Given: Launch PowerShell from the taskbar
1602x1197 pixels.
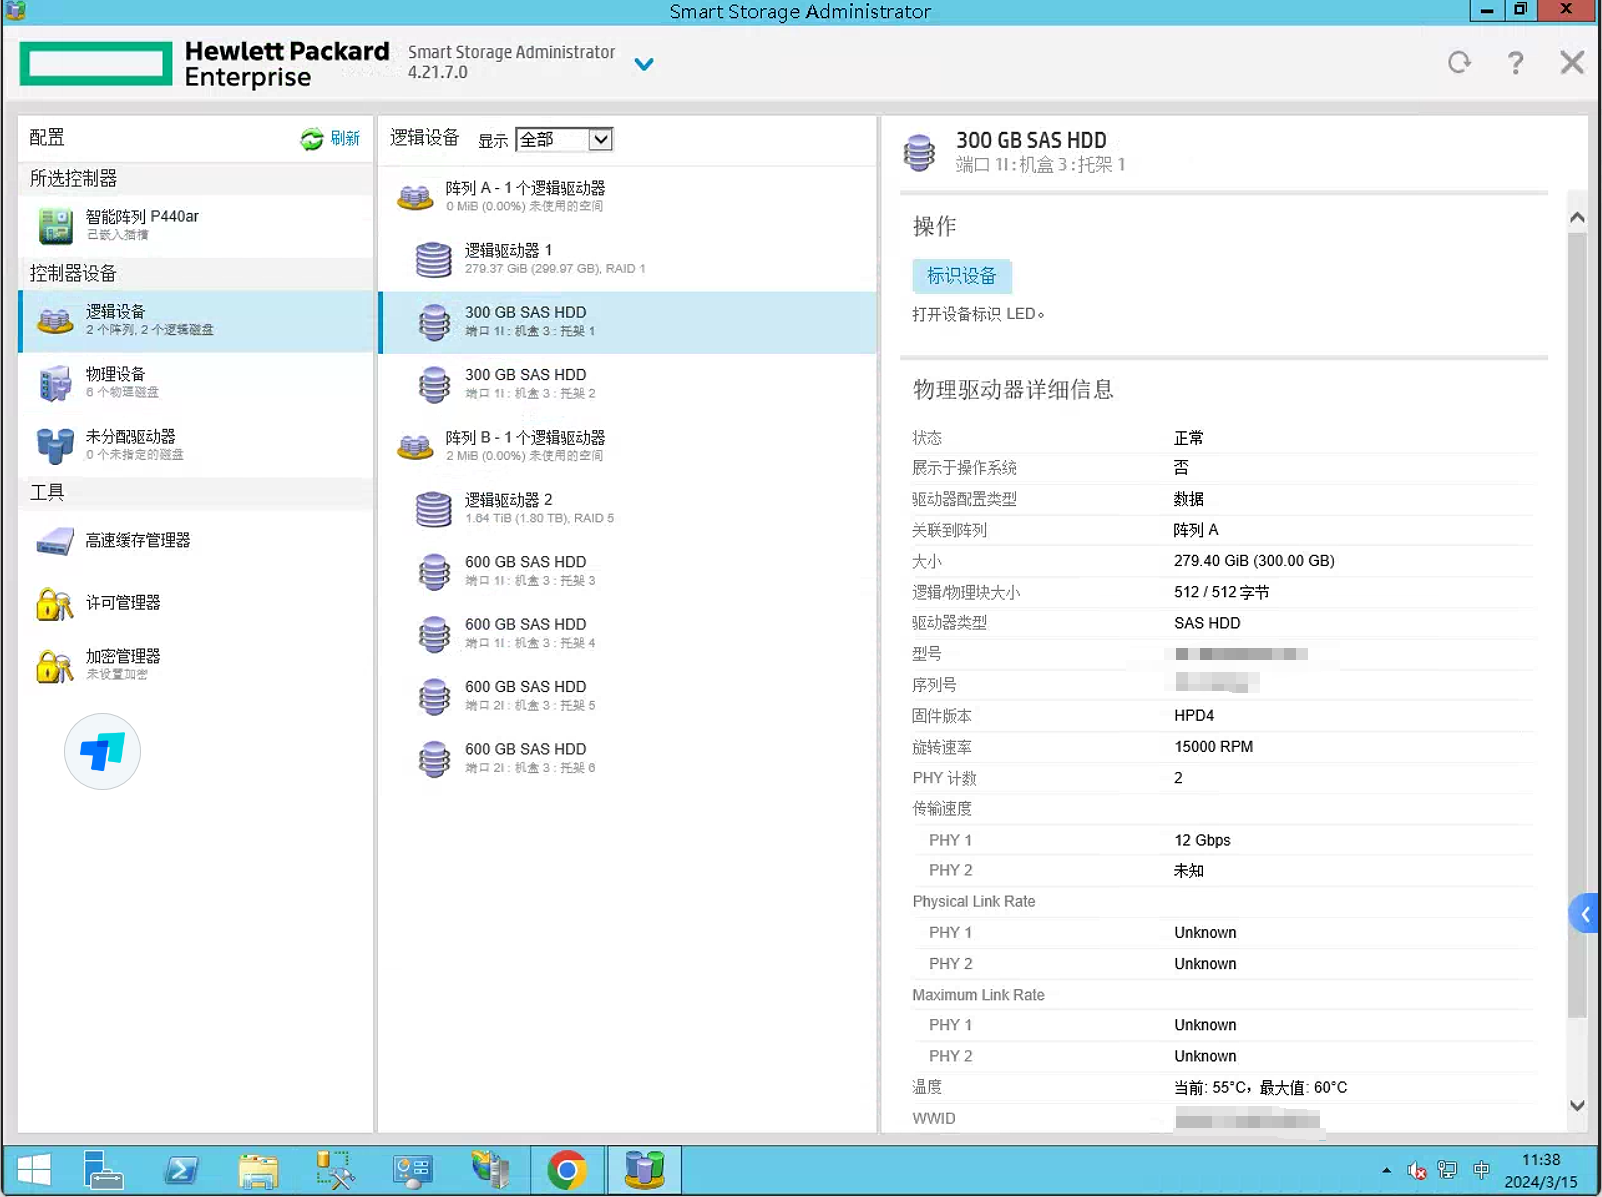Looking at the screenshot, I should (x=181, y=1170).
